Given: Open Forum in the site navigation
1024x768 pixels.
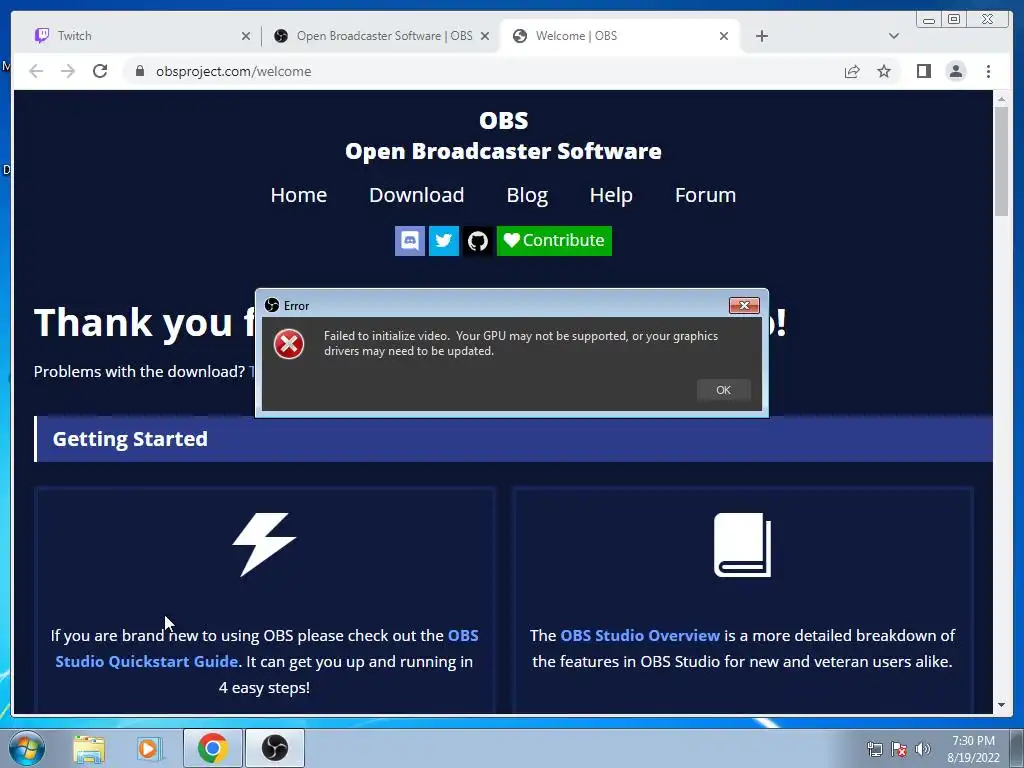Looking at the screenshot, I should point(705,195).
